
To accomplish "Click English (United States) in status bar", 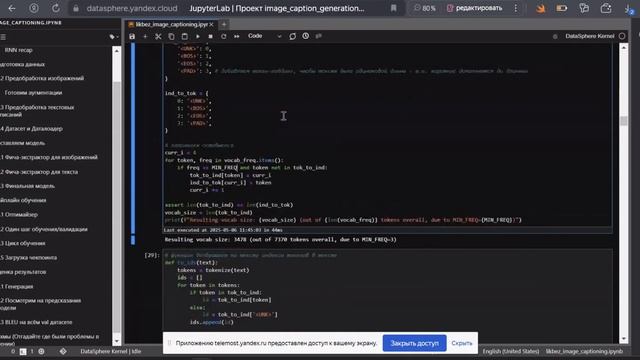I will pos(511,351).
